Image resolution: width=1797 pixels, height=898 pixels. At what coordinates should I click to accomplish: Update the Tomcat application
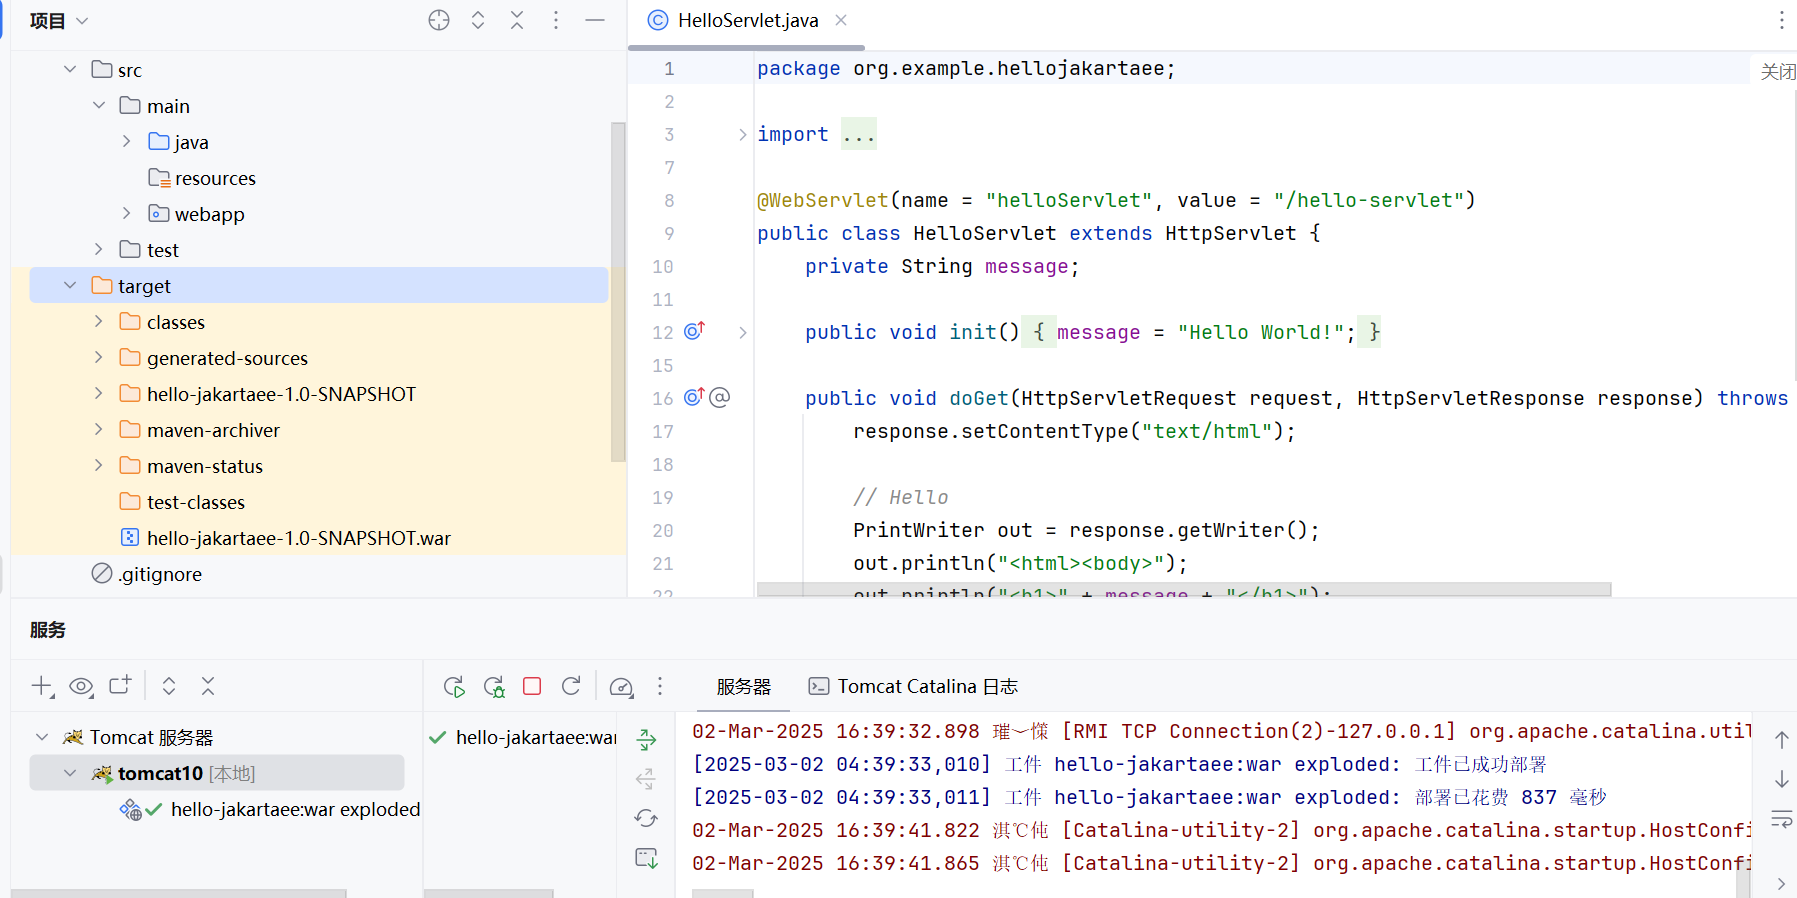571,686
